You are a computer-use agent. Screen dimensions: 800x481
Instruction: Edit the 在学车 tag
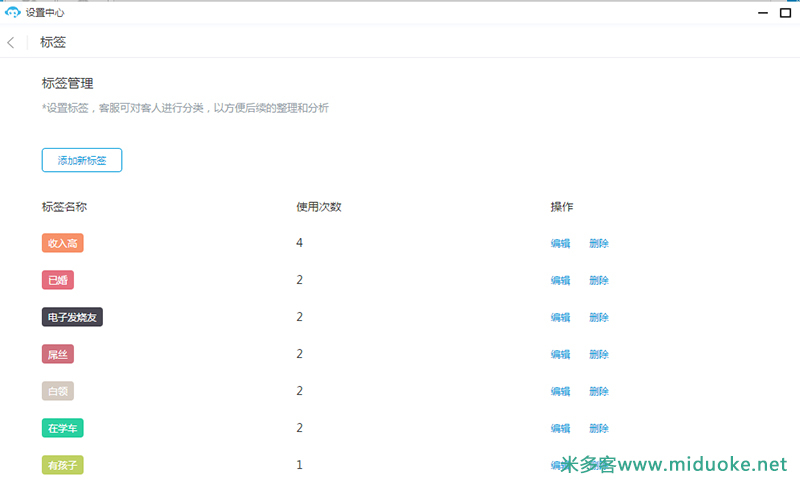coord(560,428)
